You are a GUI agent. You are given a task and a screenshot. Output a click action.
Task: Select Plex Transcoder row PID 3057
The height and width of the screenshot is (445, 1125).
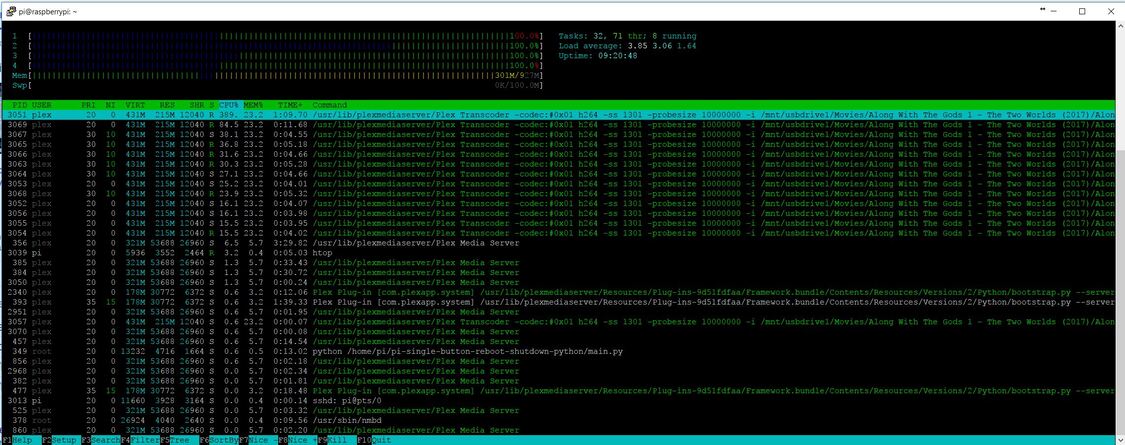[560, 322]
